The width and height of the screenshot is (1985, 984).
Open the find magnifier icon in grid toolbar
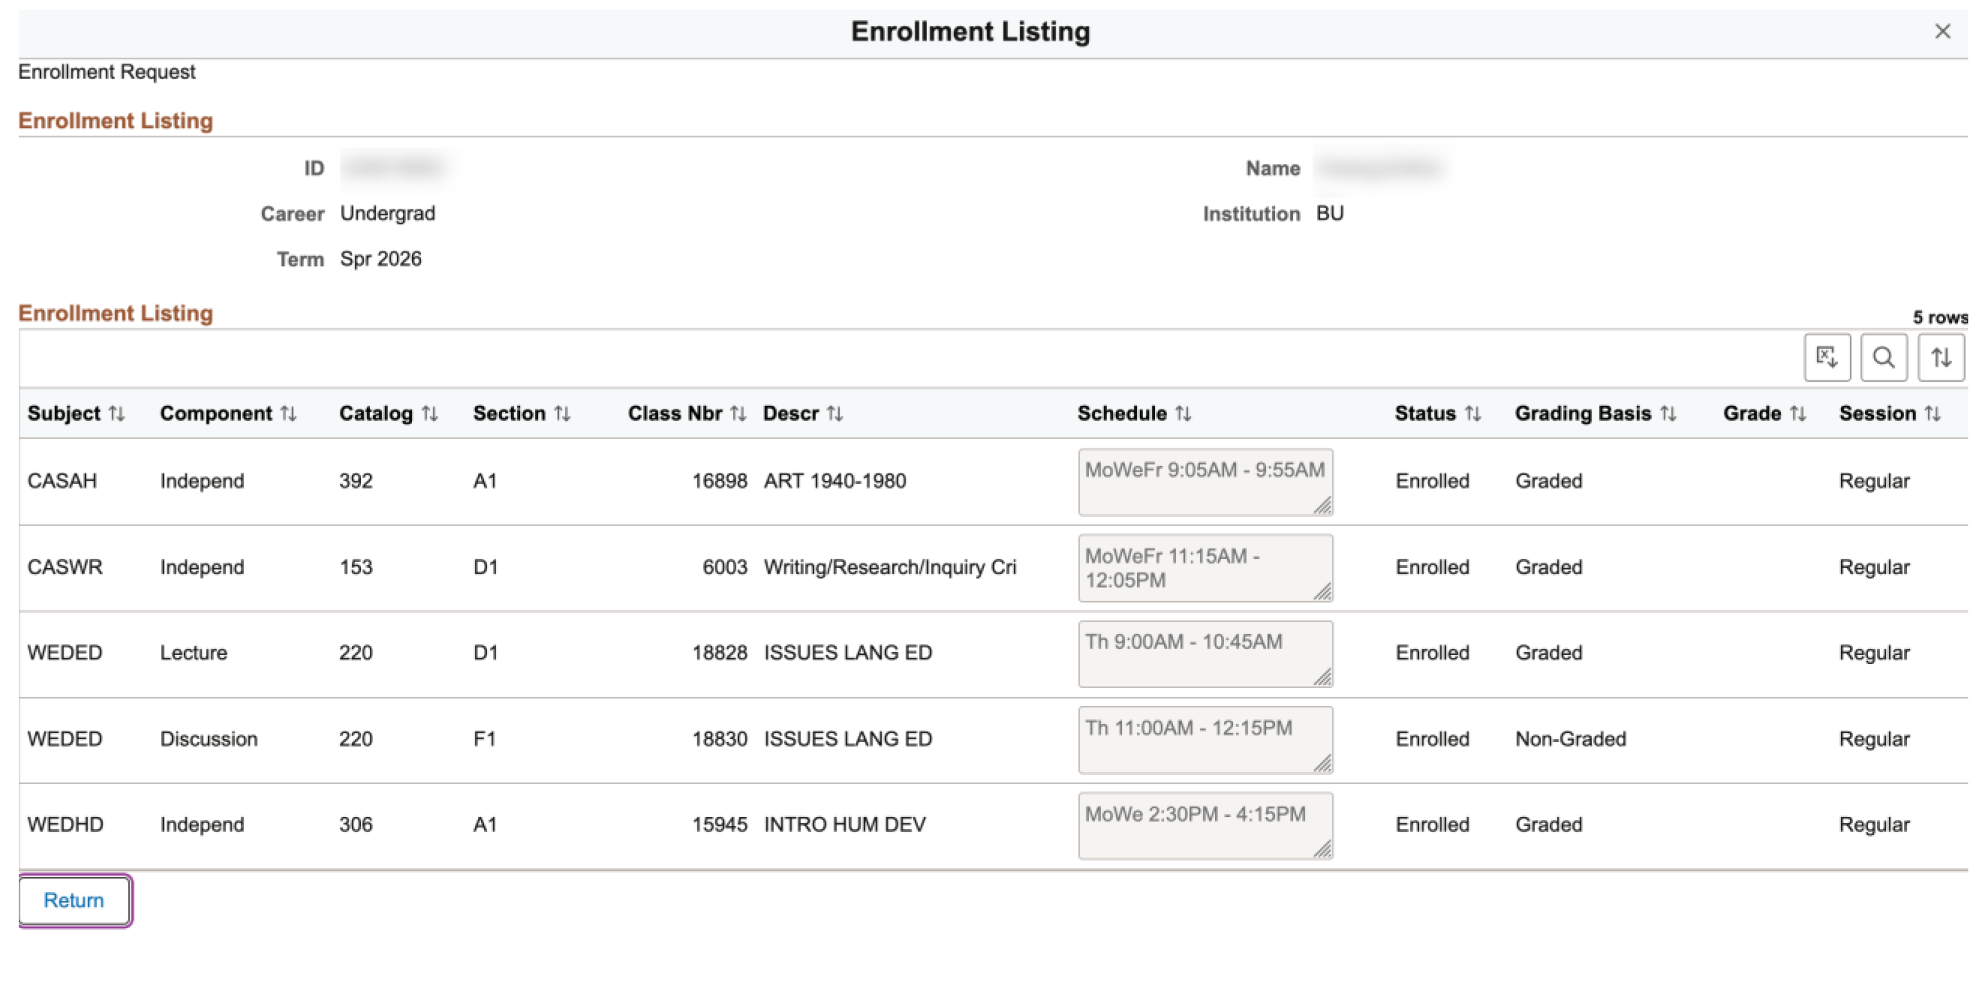pos(1883,357)
